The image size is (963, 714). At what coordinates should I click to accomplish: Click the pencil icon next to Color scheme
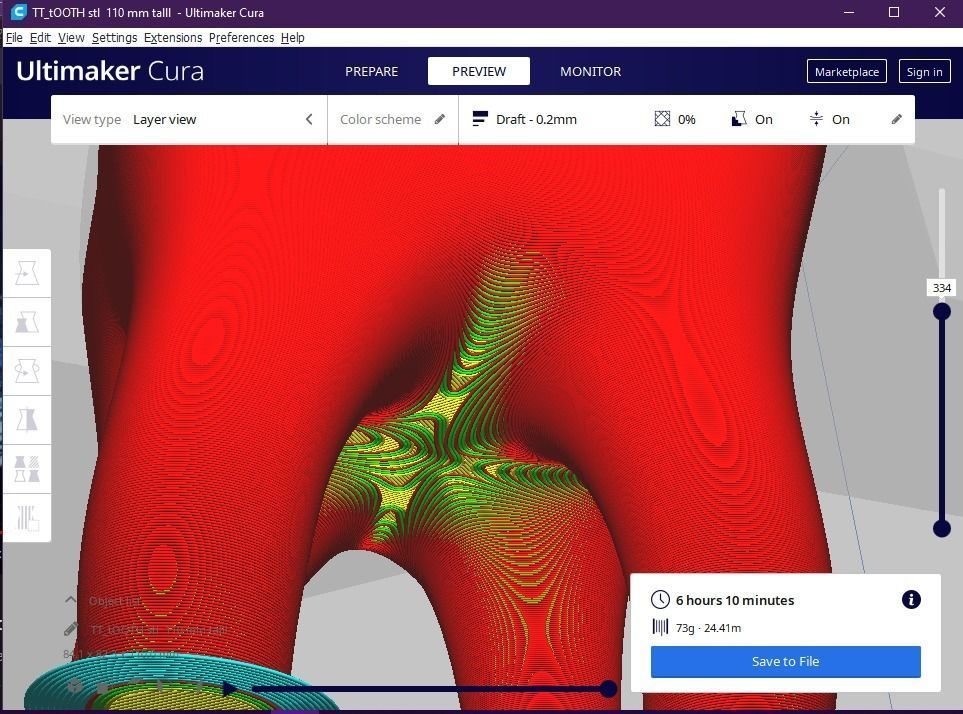point(440,119)
